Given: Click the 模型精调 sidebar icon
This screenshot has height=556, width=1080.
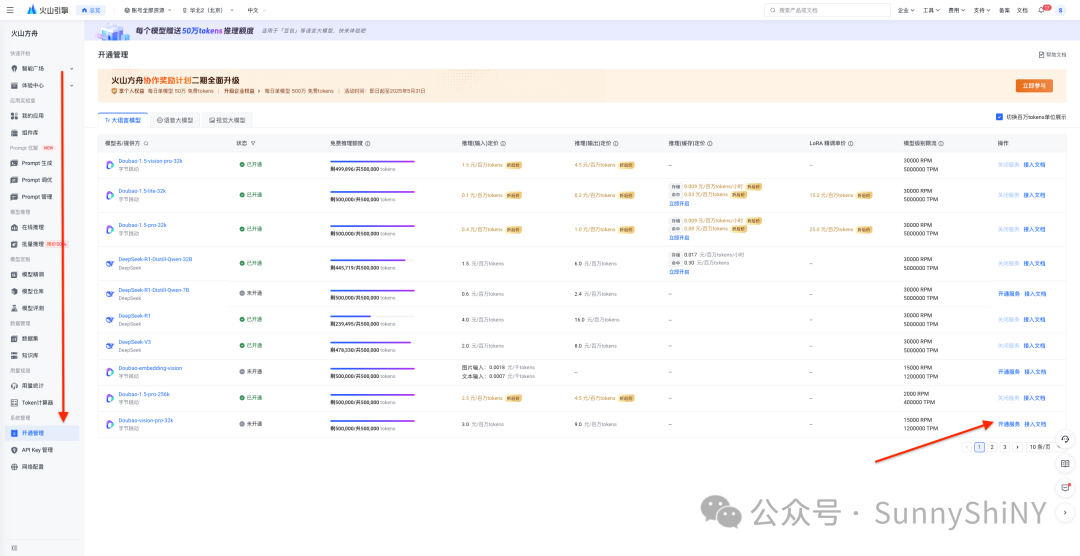Looking at the screenshot, I should point(15,275).
